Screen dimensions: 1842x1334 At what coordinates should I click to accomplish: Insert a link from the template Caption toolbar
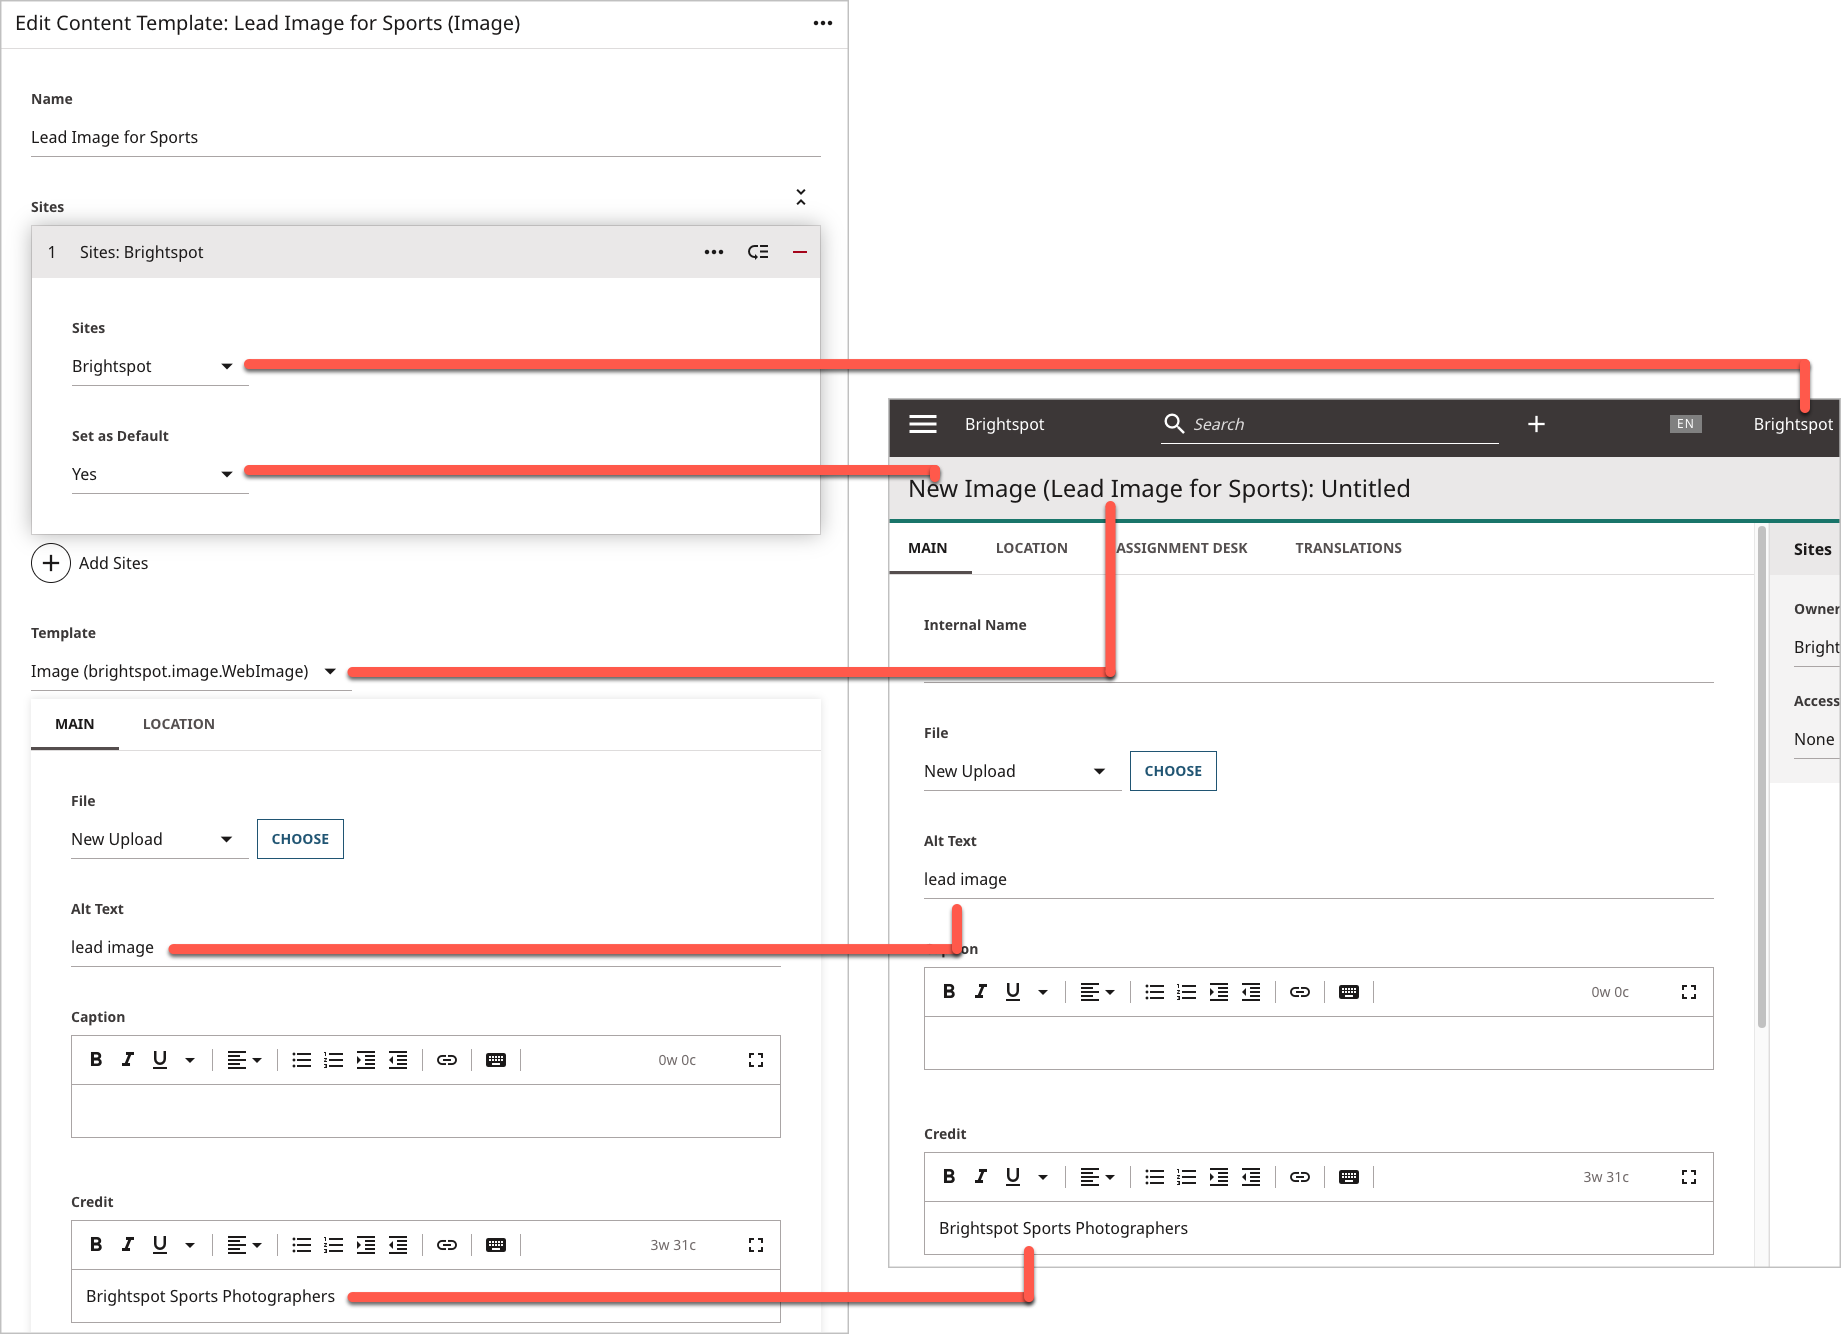[447, 1060]
